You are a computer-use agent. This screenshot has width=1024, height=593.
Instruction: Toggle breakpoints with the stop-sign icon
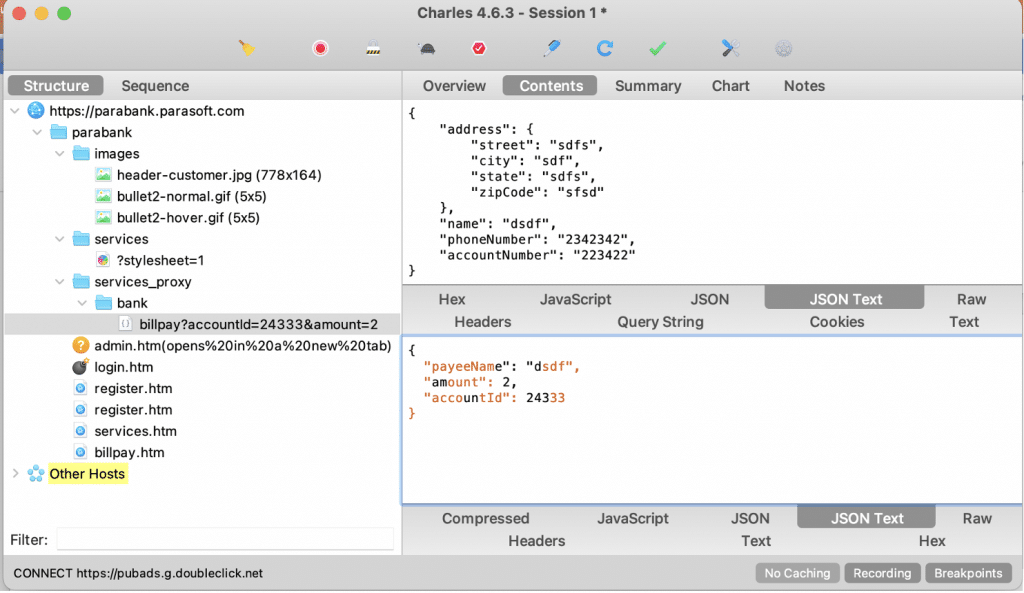tap(478, 47)
